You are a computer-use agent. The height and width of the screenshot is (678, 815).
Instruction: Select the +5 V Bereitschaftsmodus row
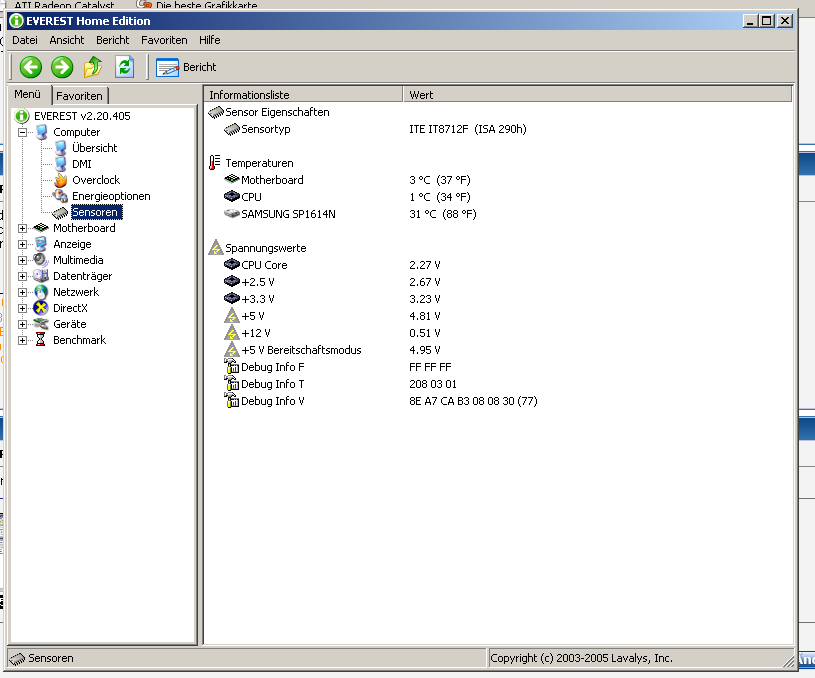tap(498, 350)
